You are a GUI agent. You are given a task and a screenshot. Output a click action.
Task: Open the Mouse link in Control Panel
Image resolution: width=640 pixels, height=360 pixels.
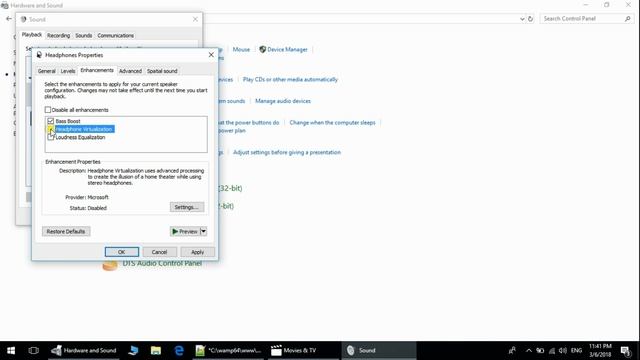pyautogui.click(x=241, y=49)
